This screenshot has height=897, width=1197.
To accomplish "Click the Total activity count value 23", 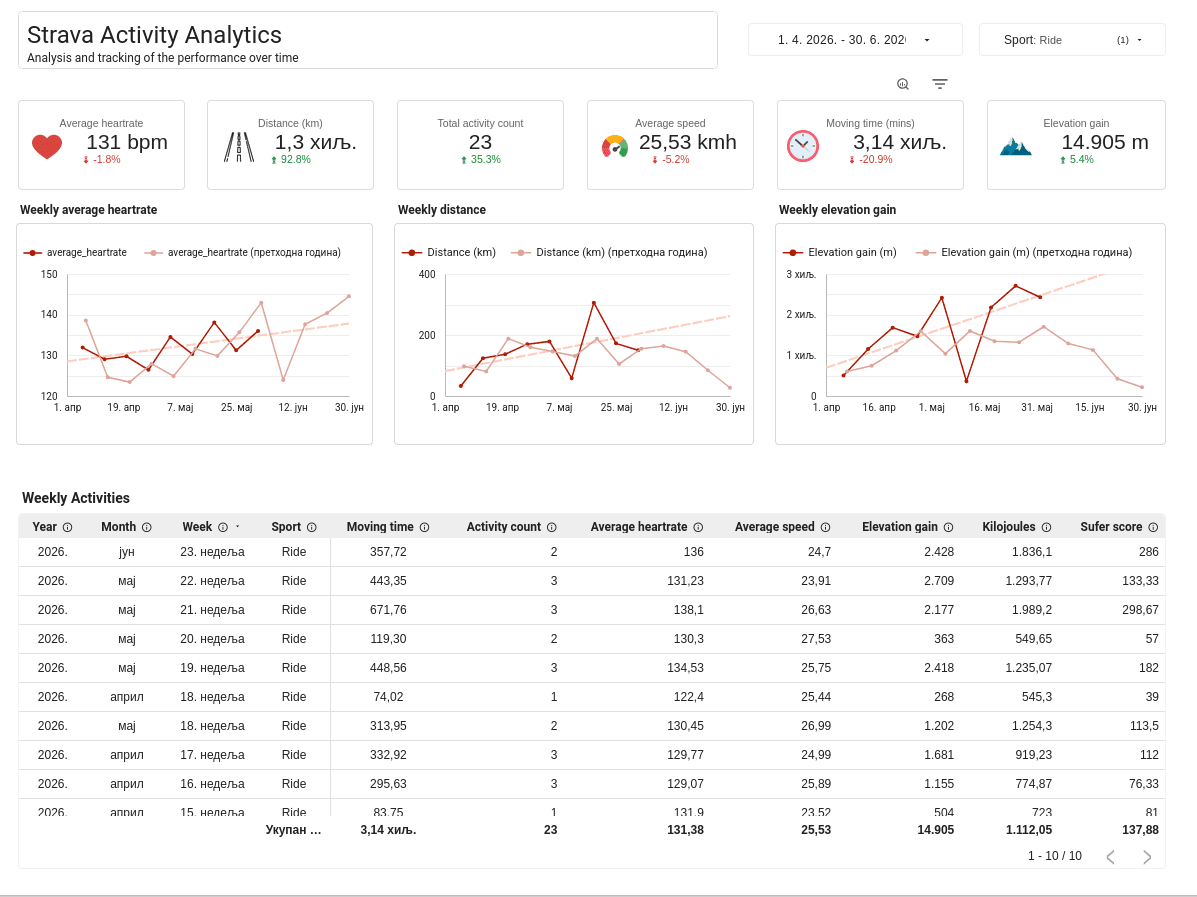I will [x=480, y=142].
